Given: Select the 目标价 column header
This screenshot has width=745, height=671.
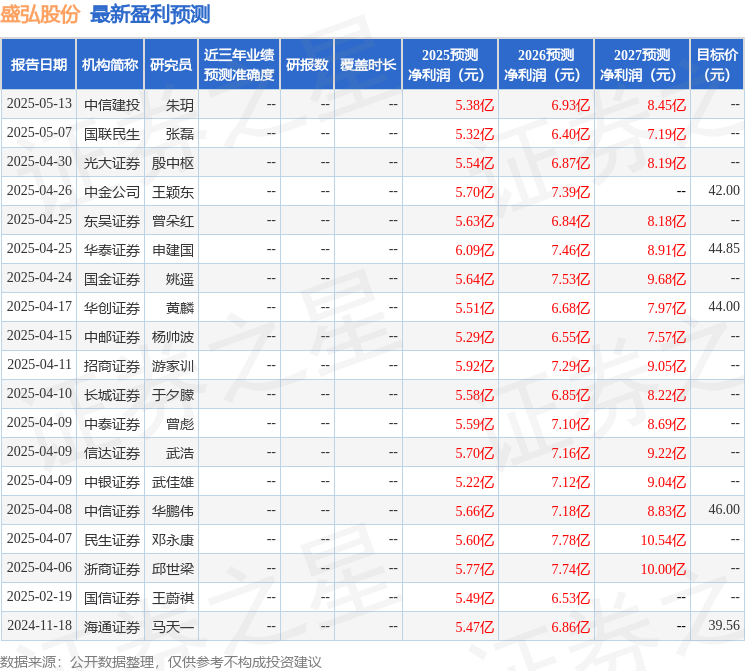Looking at the screenshot, I should click(x=717, y=65).
